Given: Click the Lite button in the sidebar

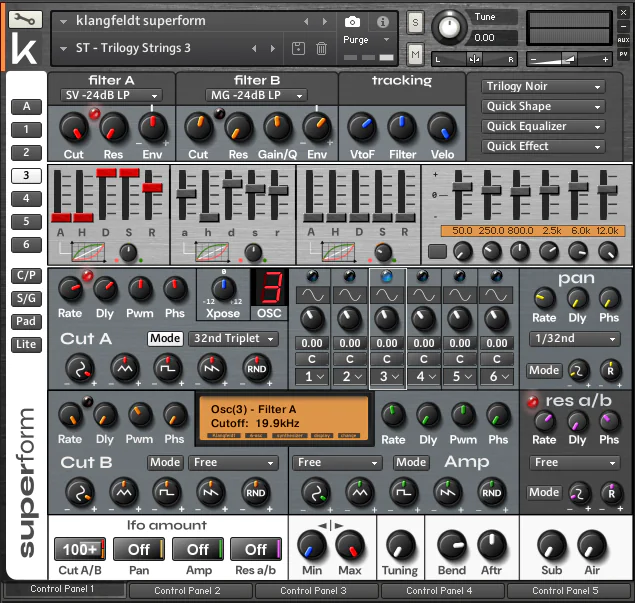Looking at the screenshot, I should (26, 344).
